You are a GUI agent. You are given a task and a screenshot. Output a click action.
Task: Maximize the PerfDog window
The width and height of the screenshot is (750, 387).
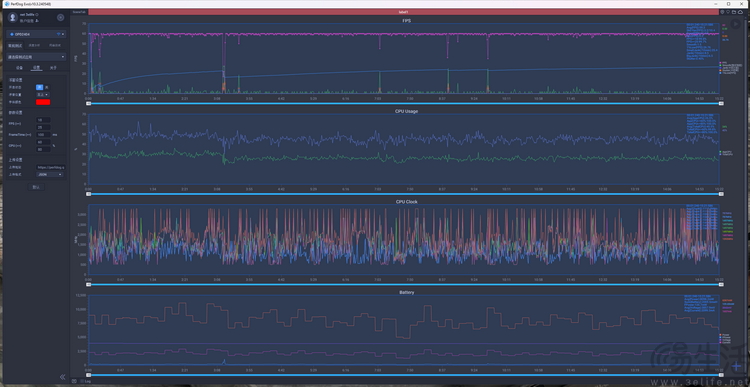(x=728, y=3)
